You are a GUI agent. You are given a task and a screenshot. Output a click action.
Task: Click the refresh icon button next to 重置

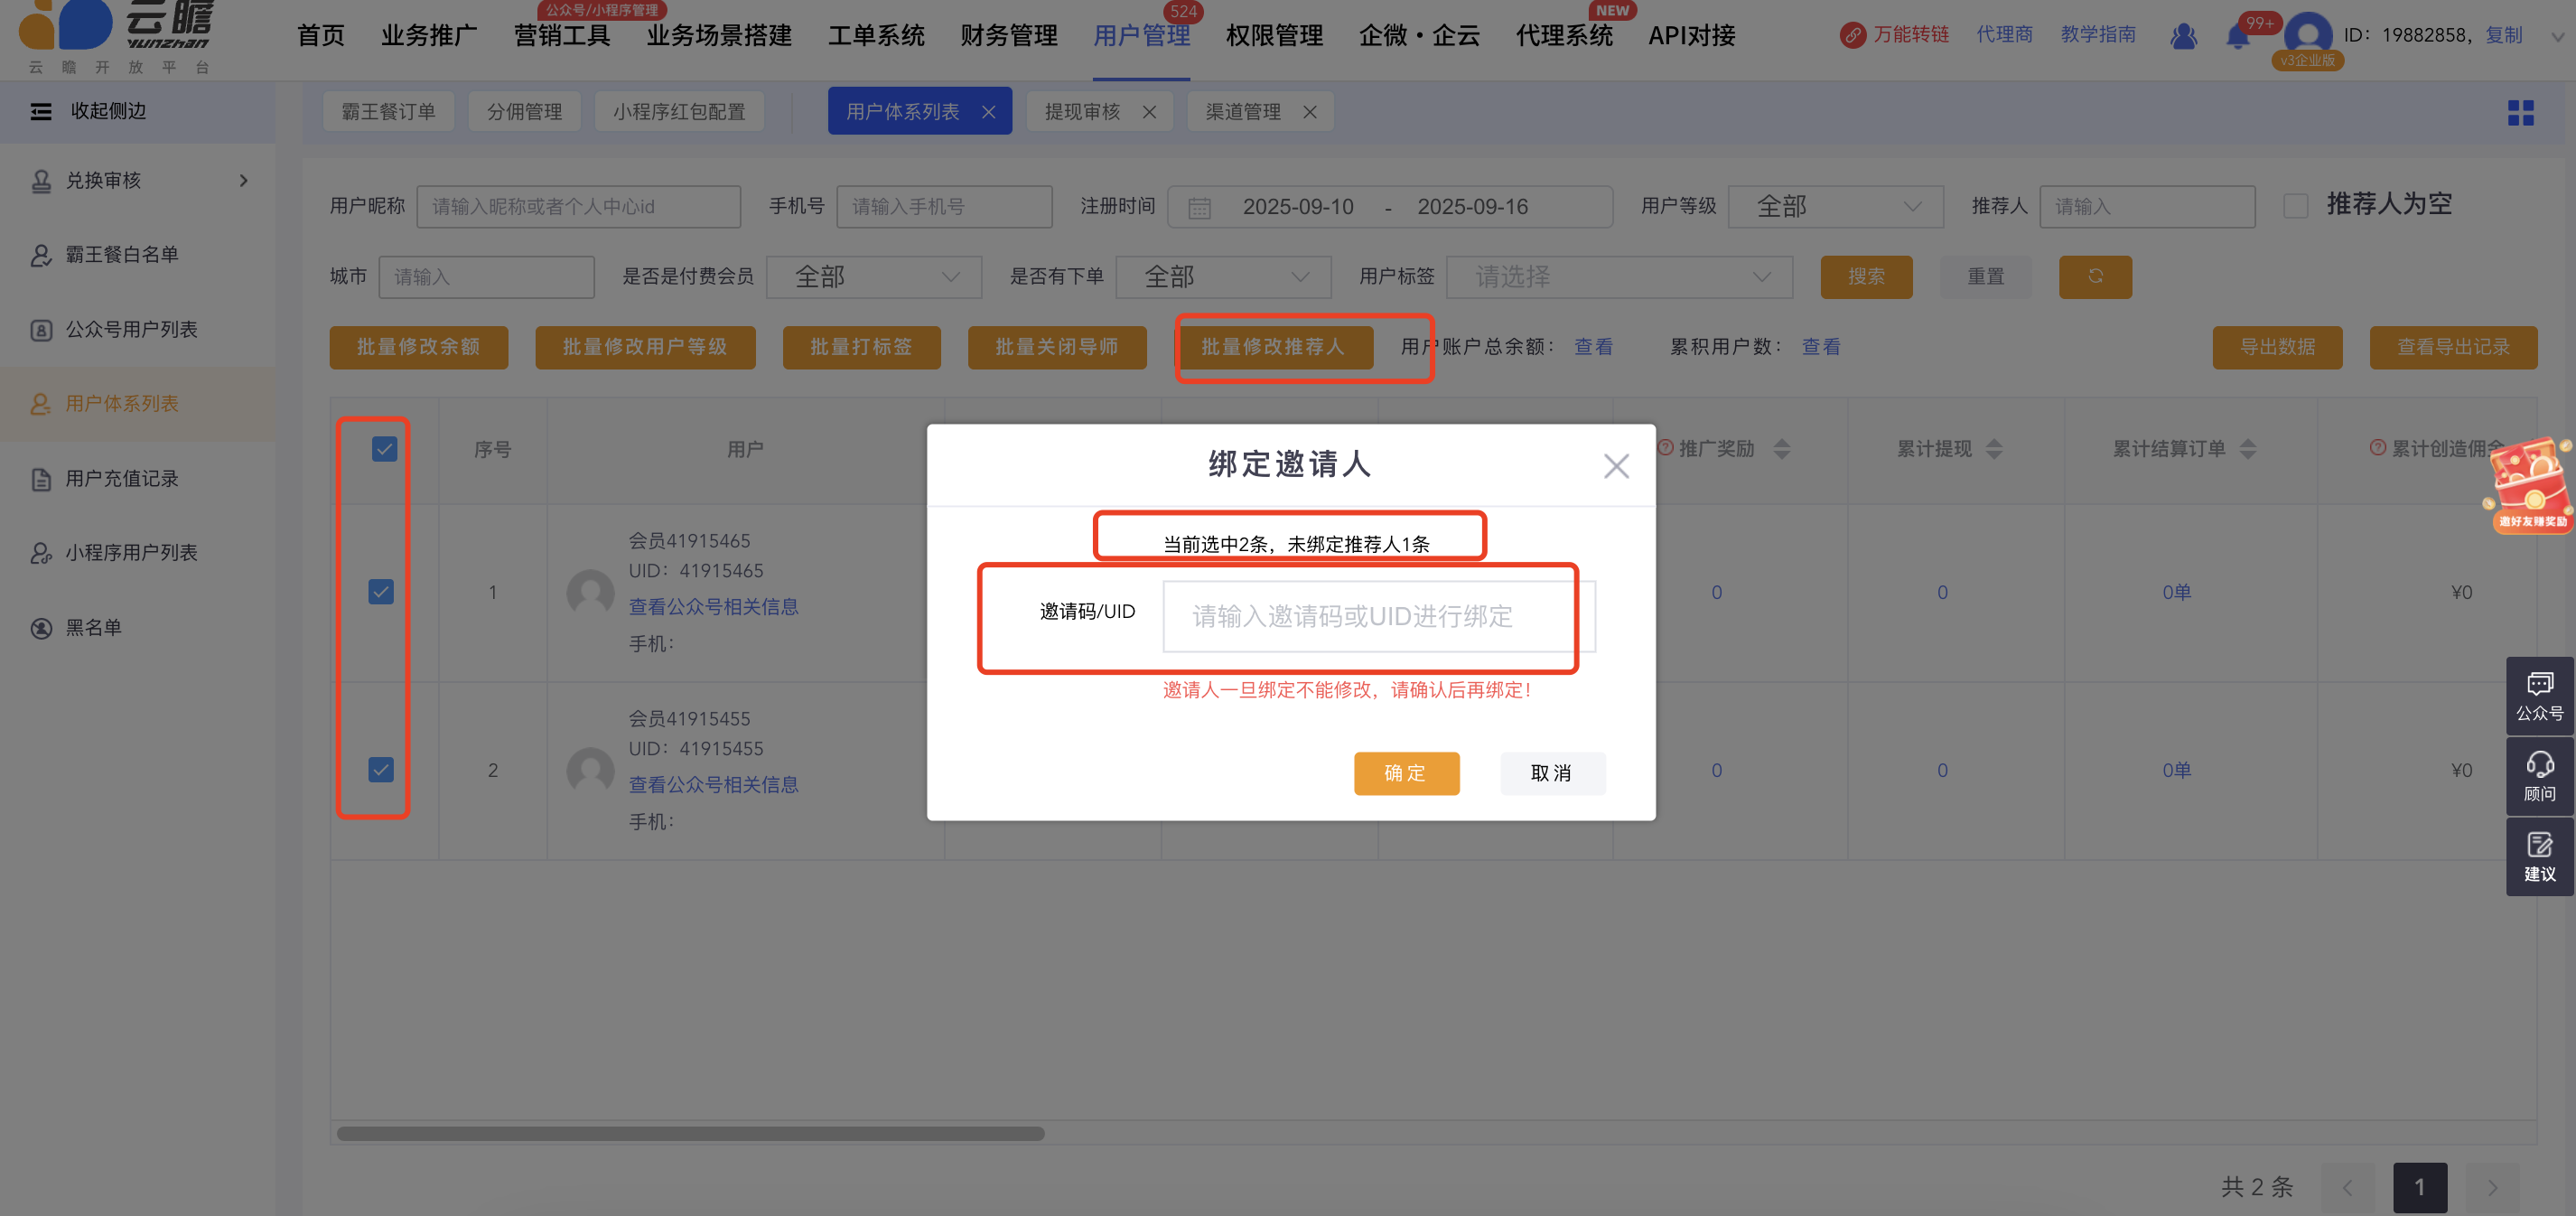tap(2095, 277)
